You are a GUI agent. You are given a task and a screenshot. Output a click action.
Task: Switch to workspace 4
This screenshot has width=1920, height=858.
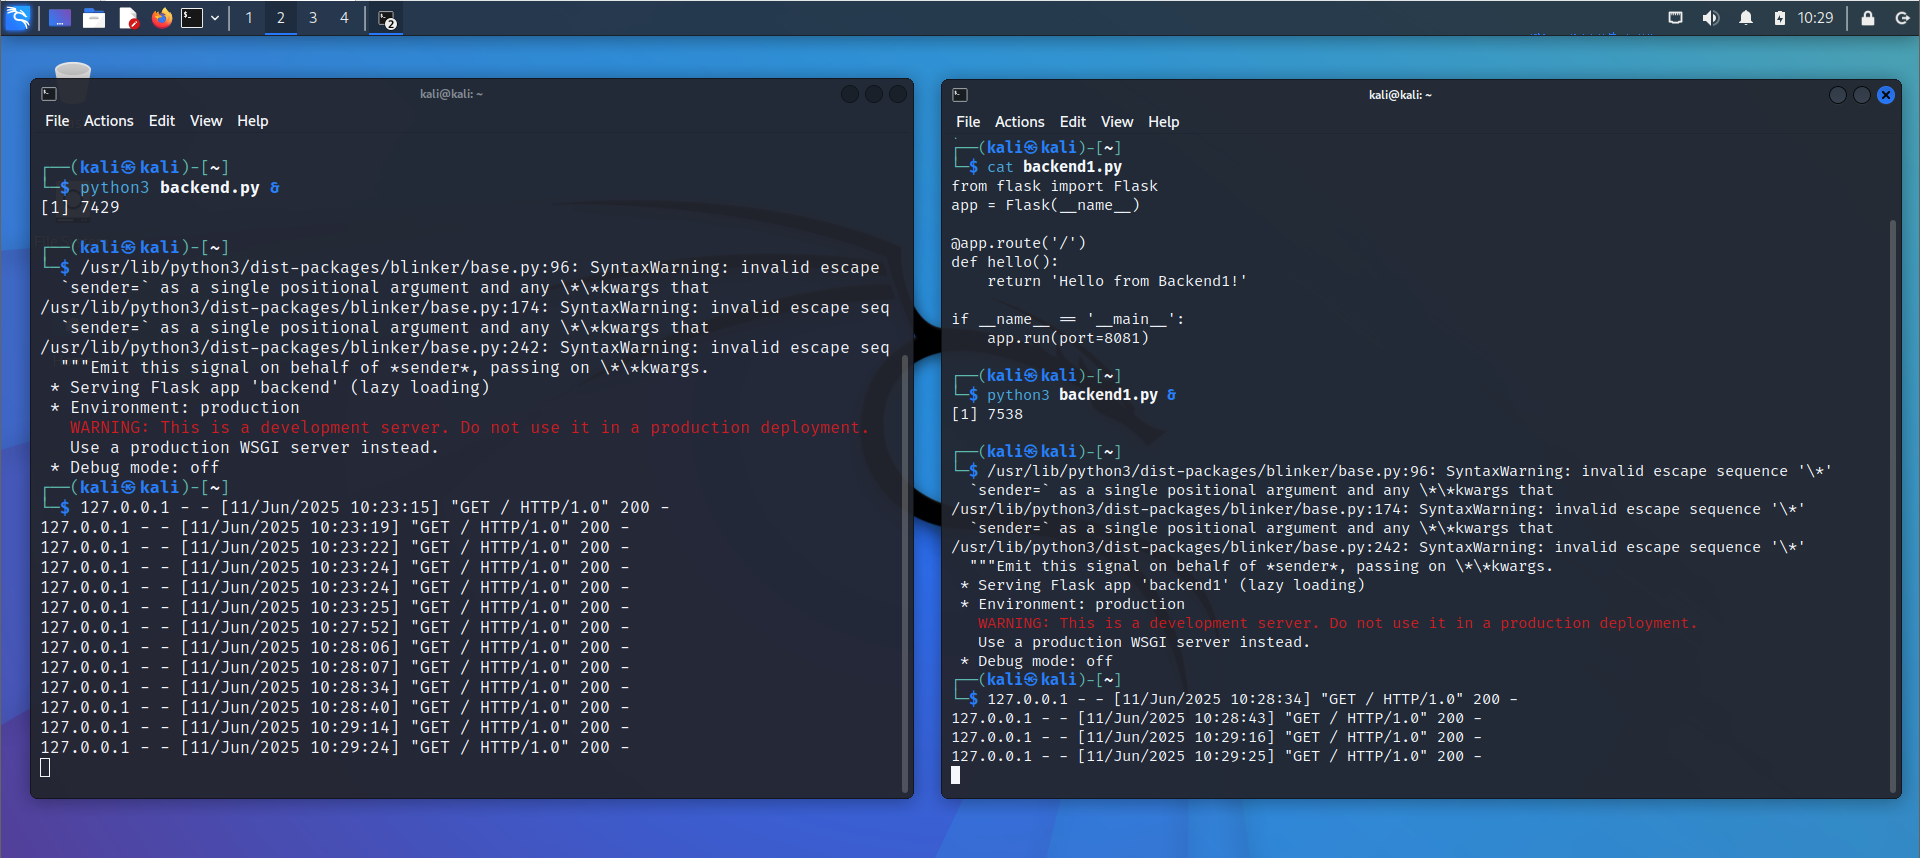(345, 18)
